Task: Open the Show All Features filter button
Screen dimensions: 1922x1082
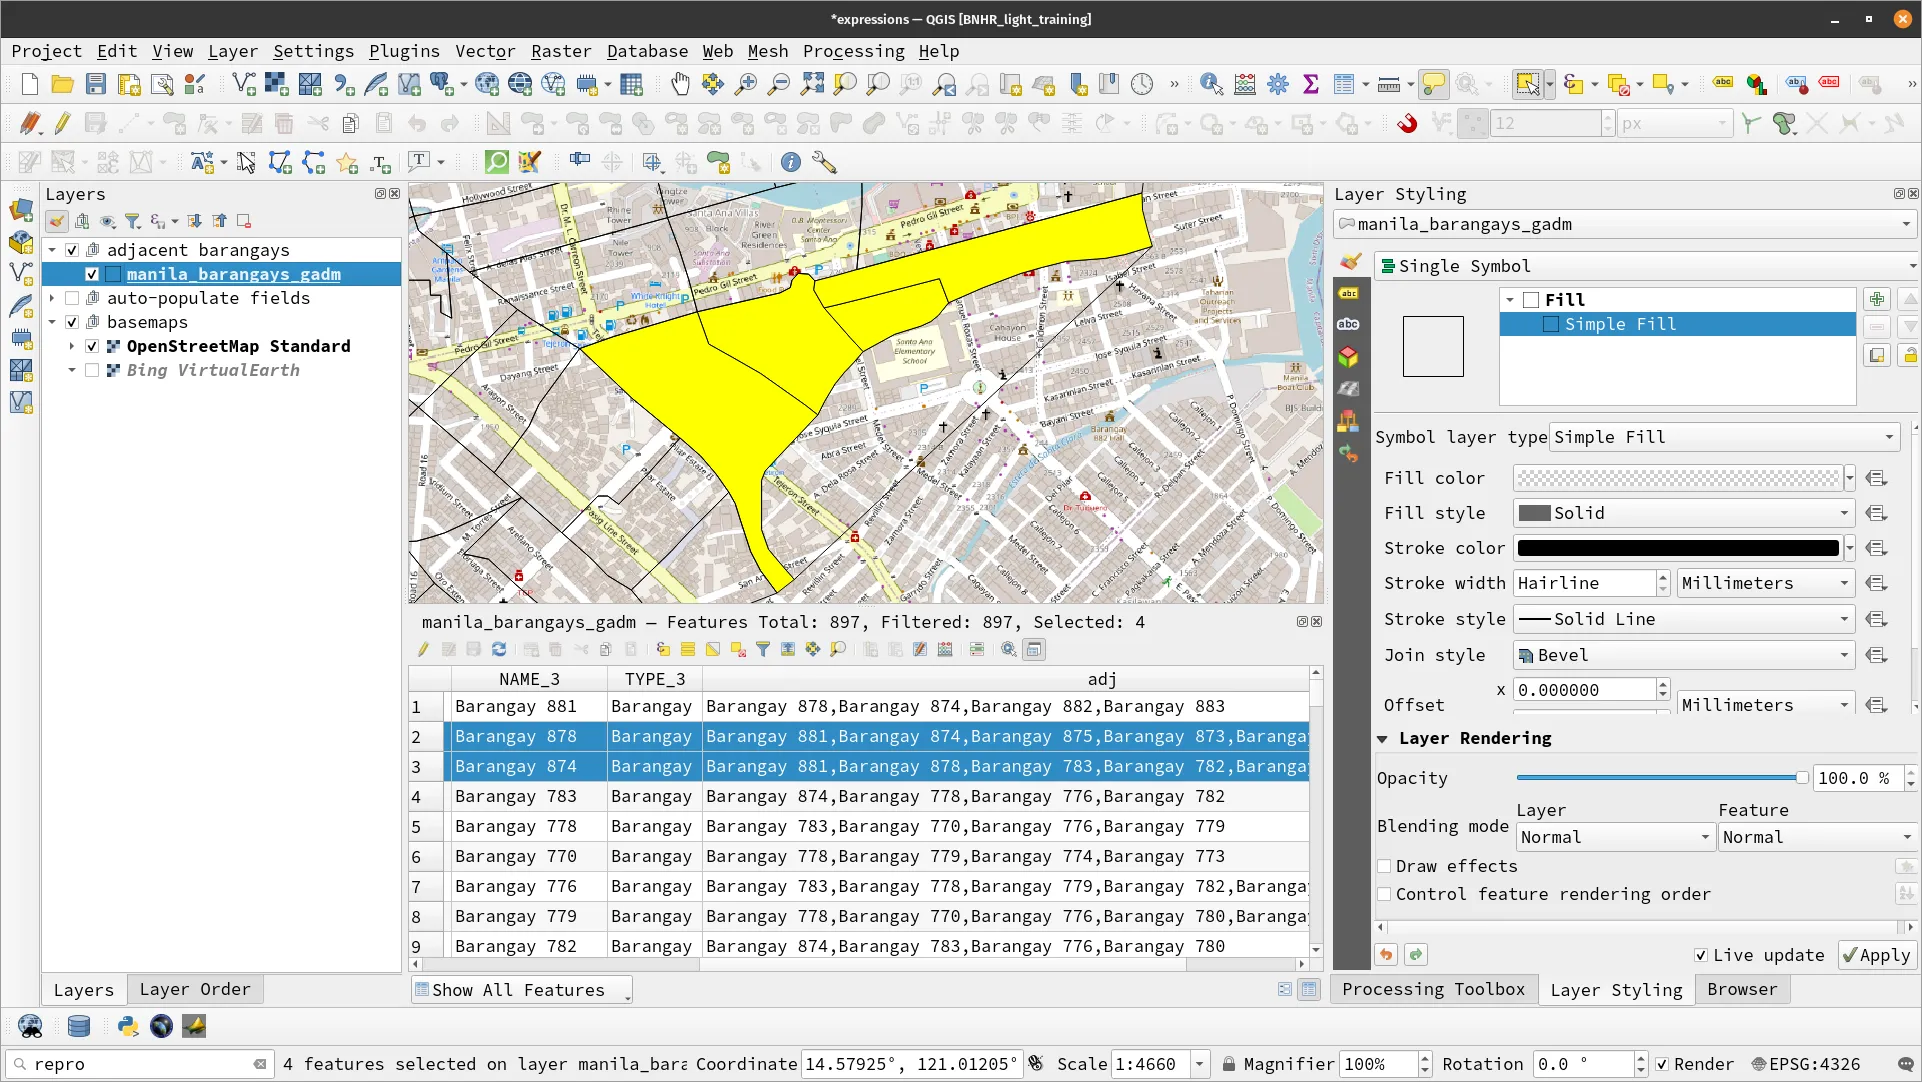Action: 520,989
